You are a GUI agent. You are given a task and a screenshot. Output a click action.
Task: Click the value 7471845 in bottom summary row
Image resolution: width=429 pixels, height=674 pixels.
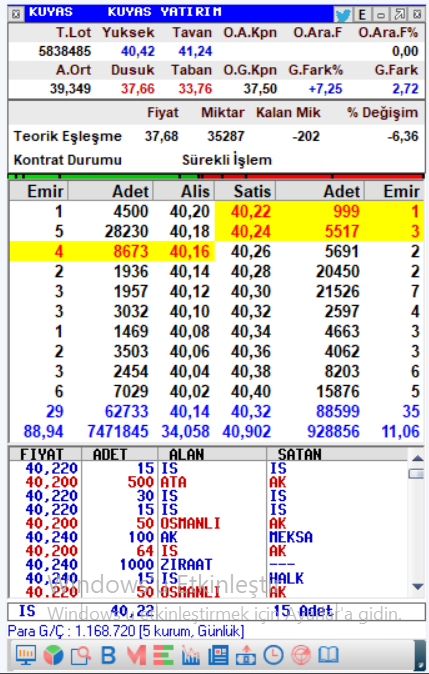[x=118, y=432]
